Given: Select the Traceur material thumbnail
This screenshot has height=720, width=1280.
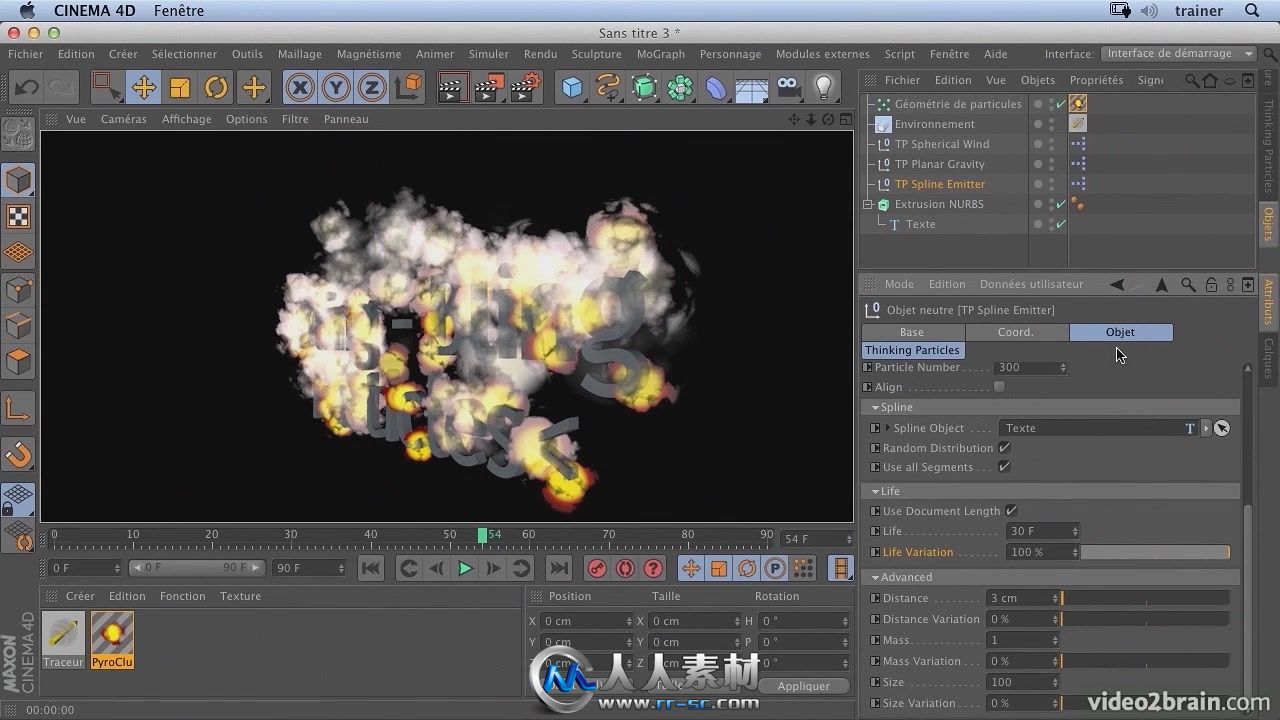Looking at the screenshot, I should (63, 640).
